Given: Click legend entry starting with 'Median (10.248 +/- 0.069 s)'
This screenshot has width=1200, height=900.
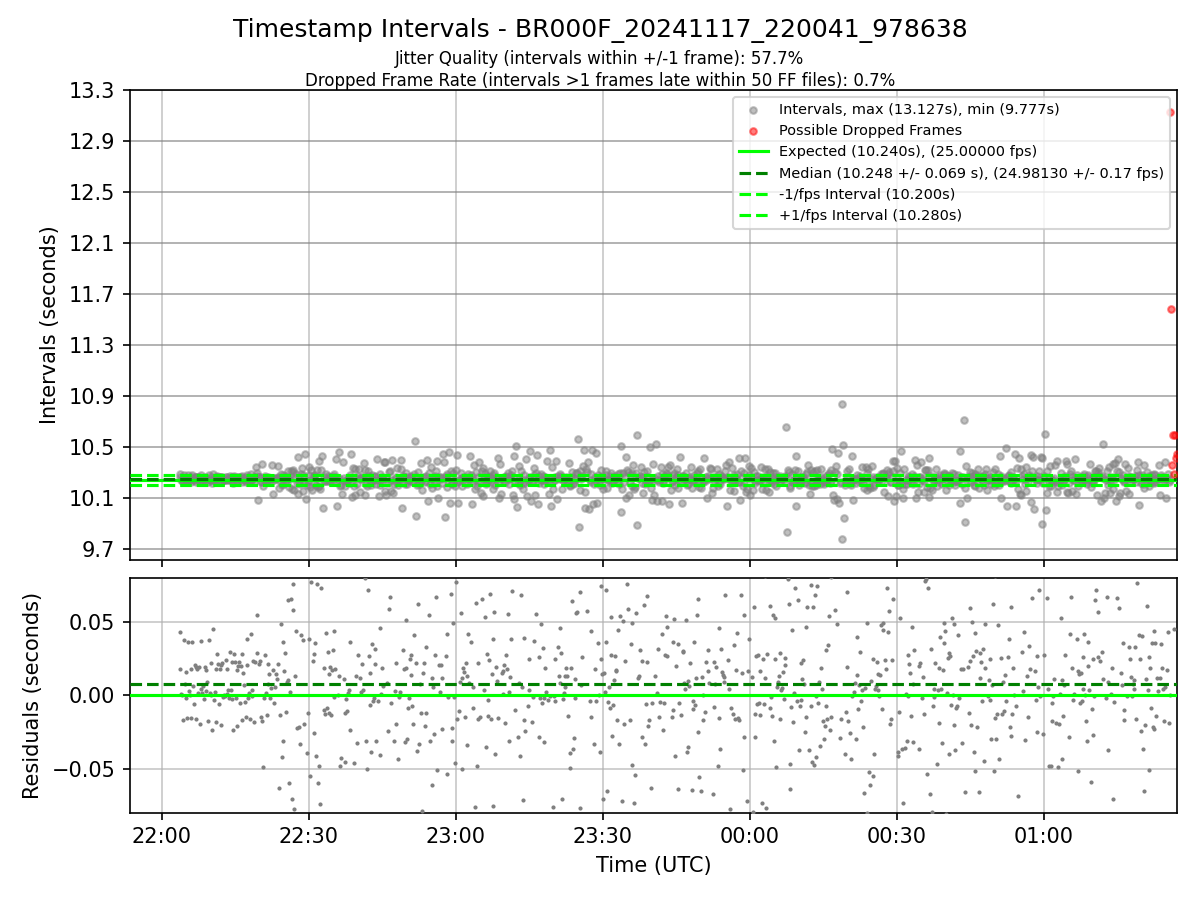Looking at the screenshot, I should 971,173.
